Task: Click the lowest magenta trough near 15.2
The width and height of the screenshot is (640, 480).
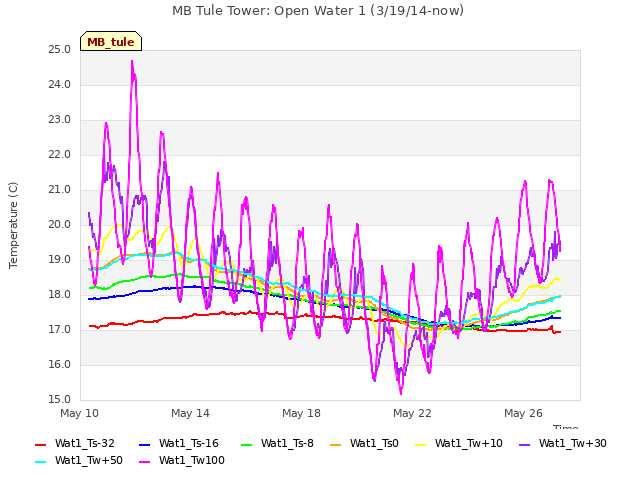Action: [x=401, y=393]
